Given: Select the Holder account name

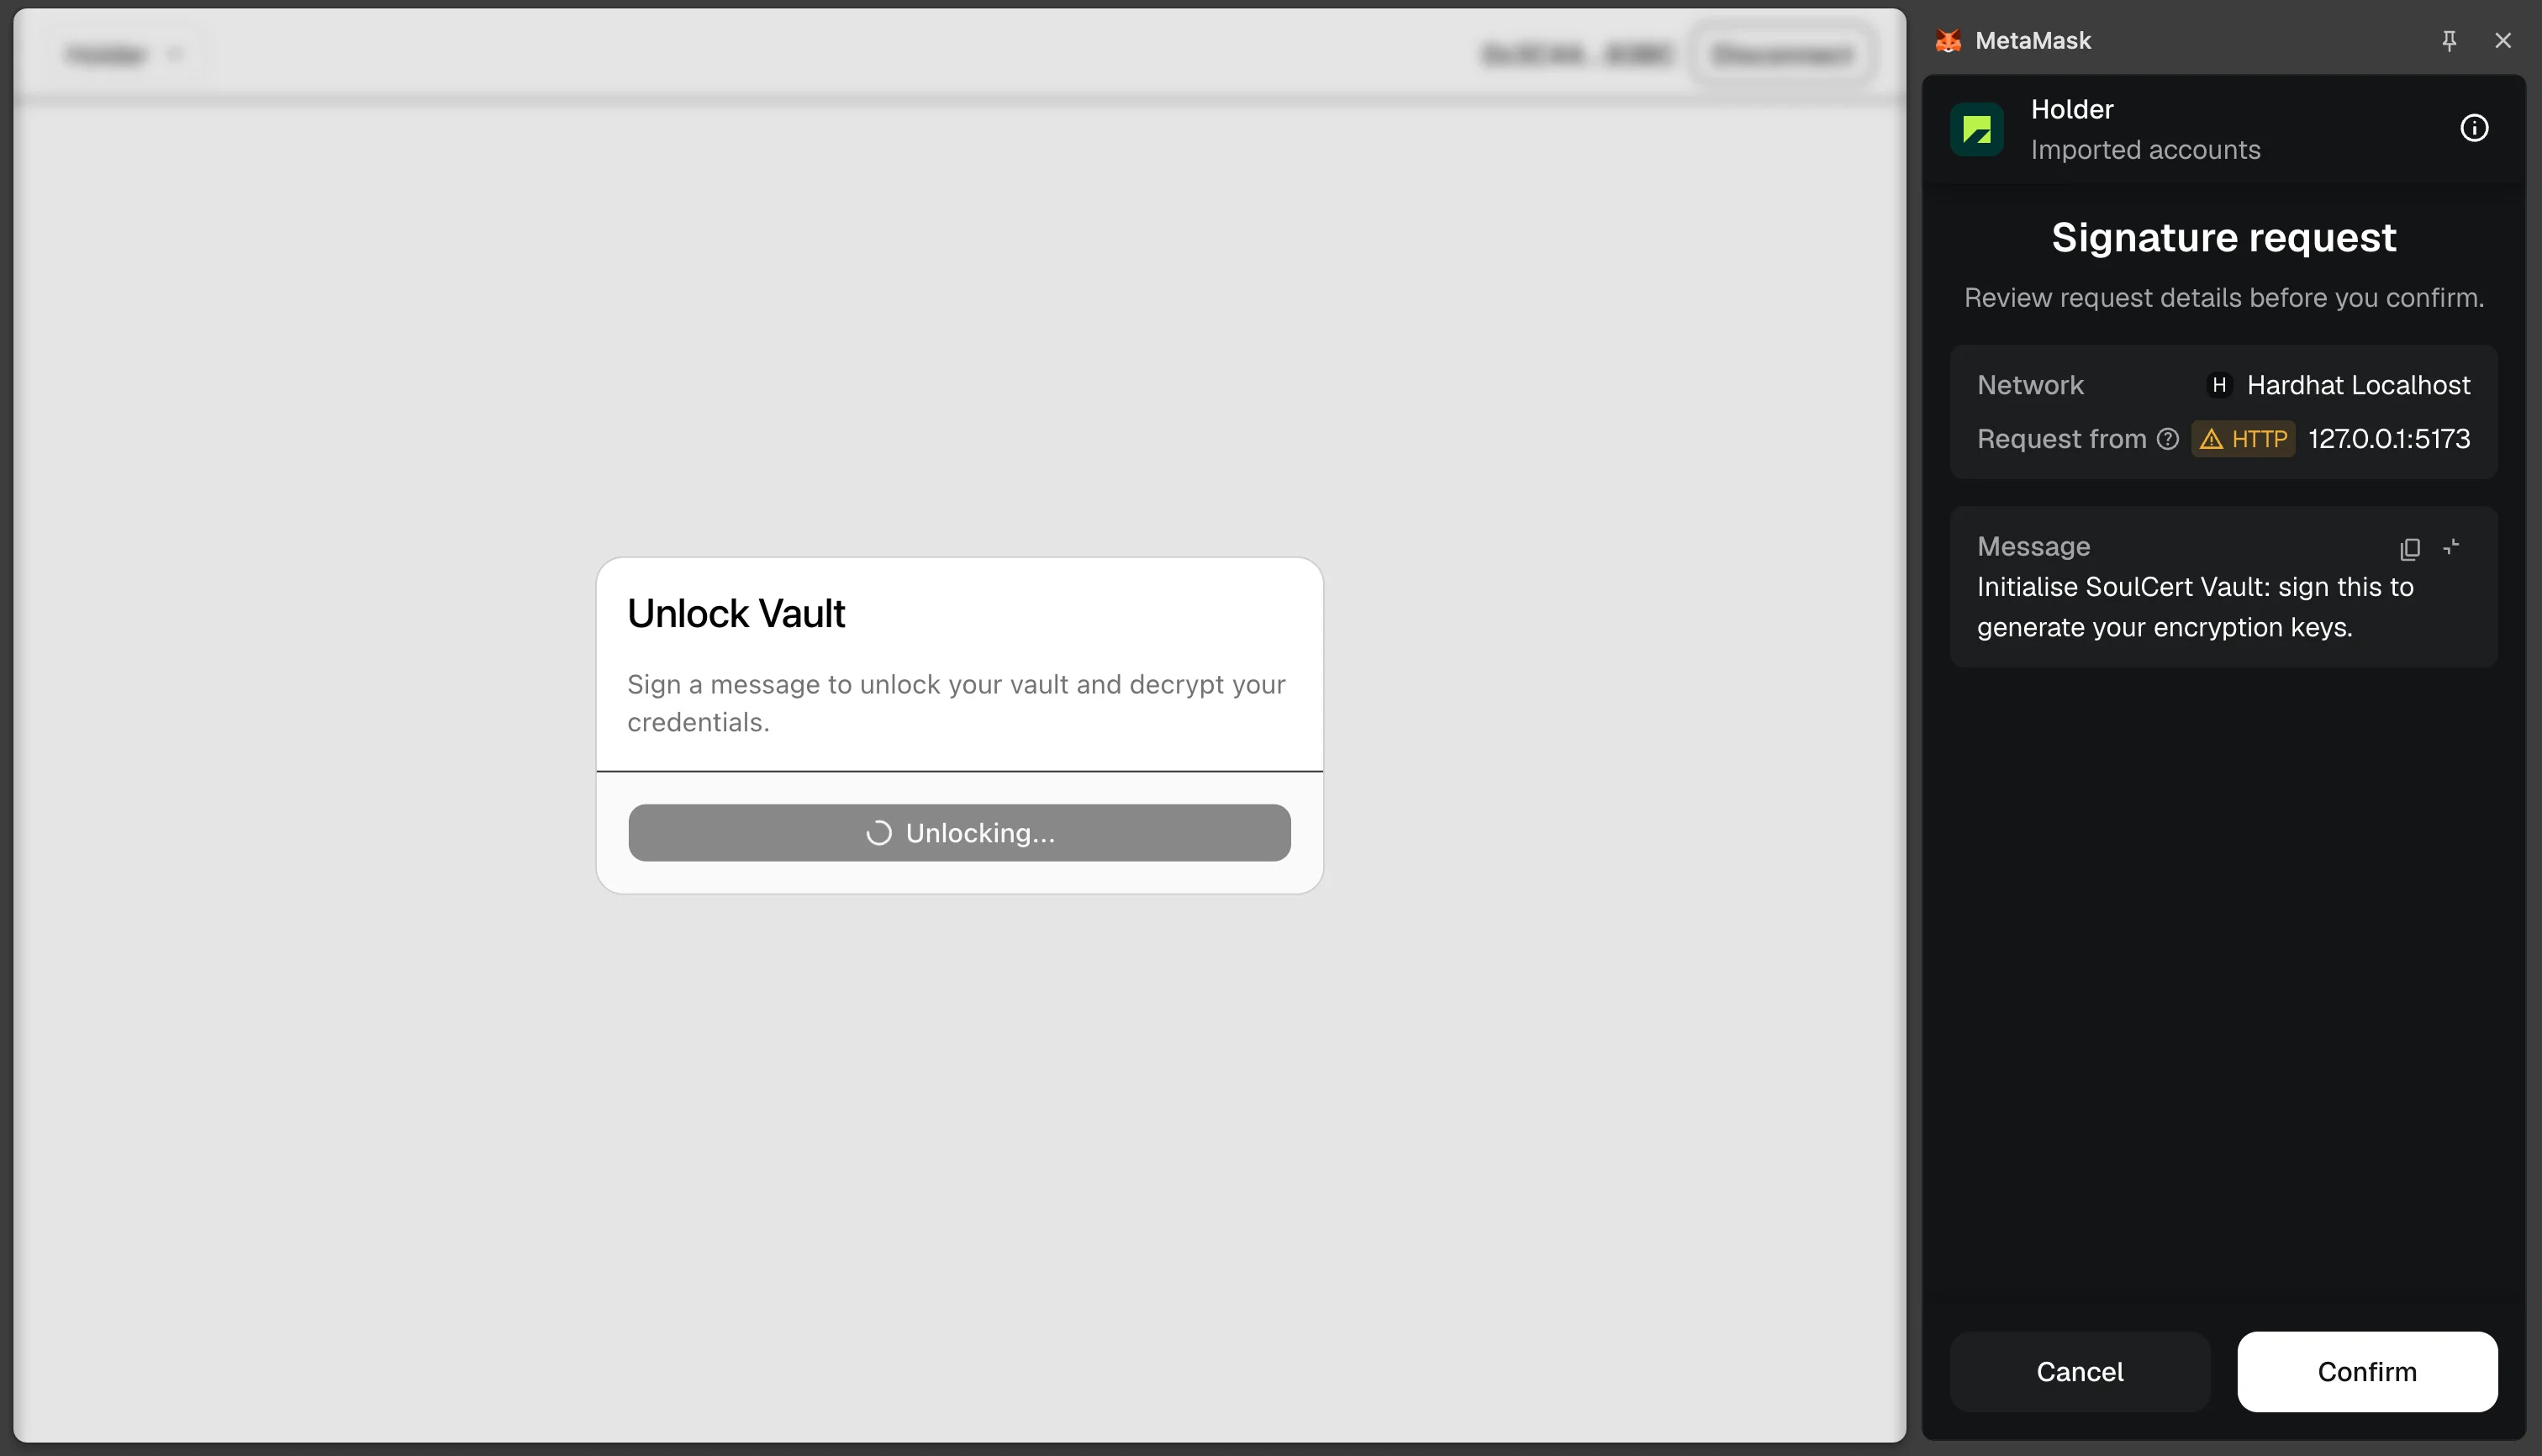Looking at the screenshot, I should [2072, 109].
